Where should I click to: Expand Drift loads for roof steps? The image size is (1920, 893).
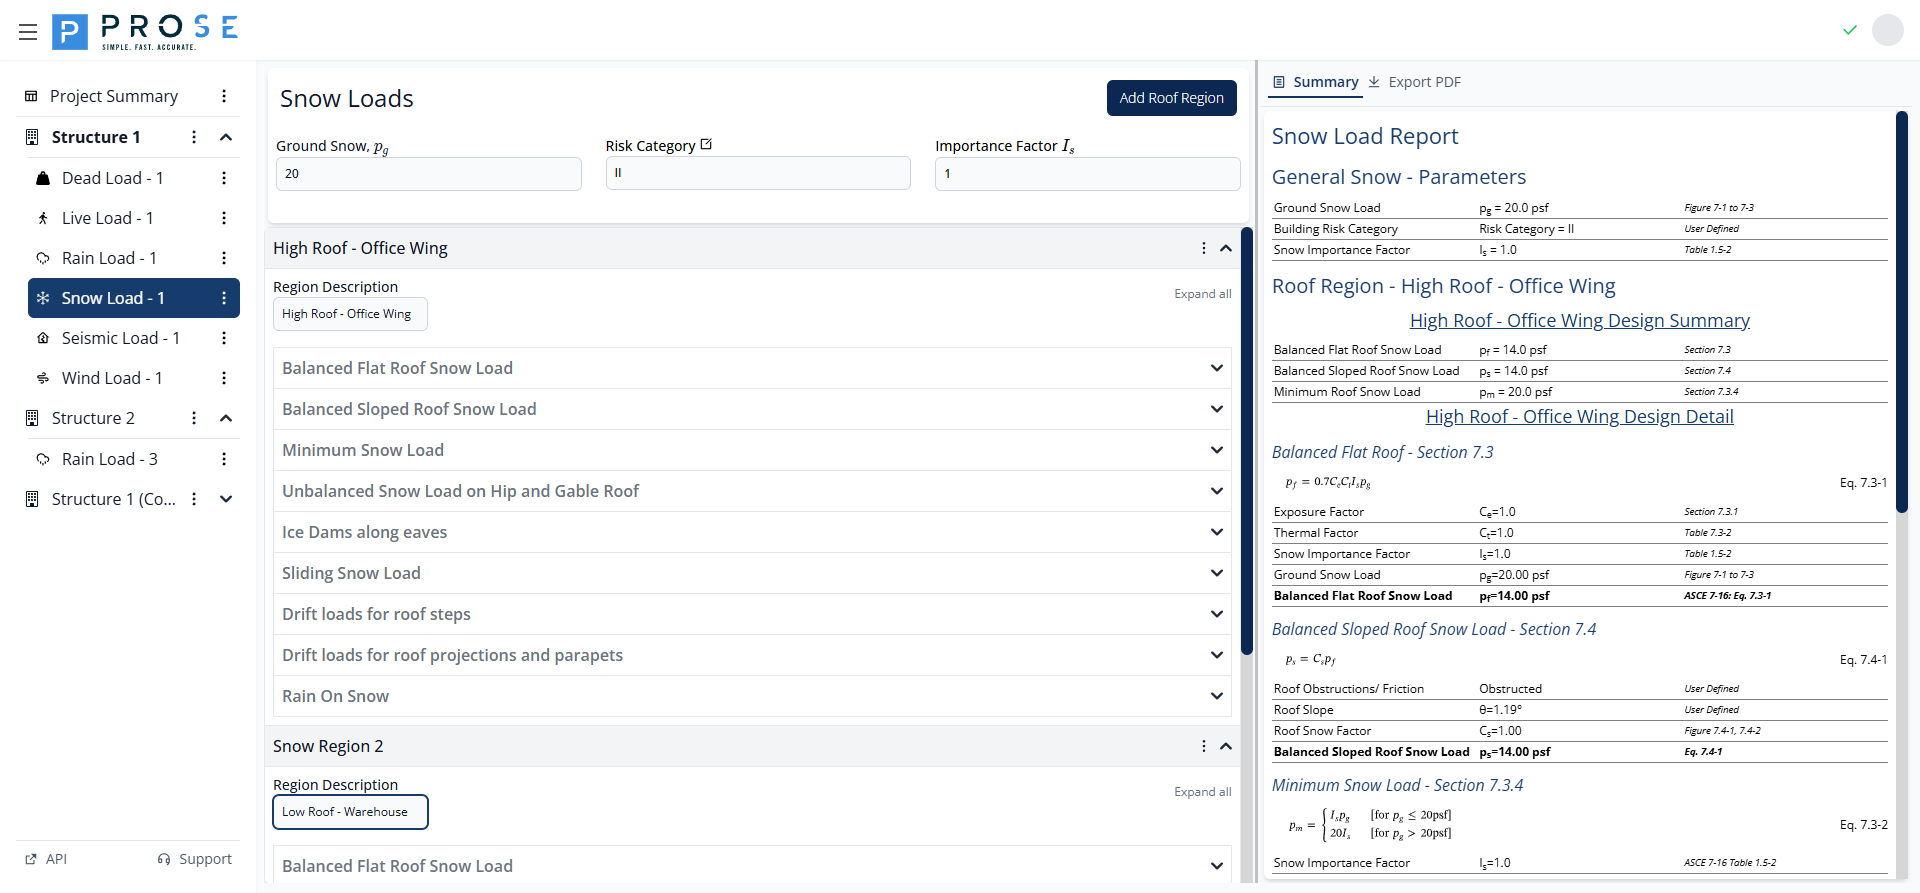click(x=1216, y=614)
